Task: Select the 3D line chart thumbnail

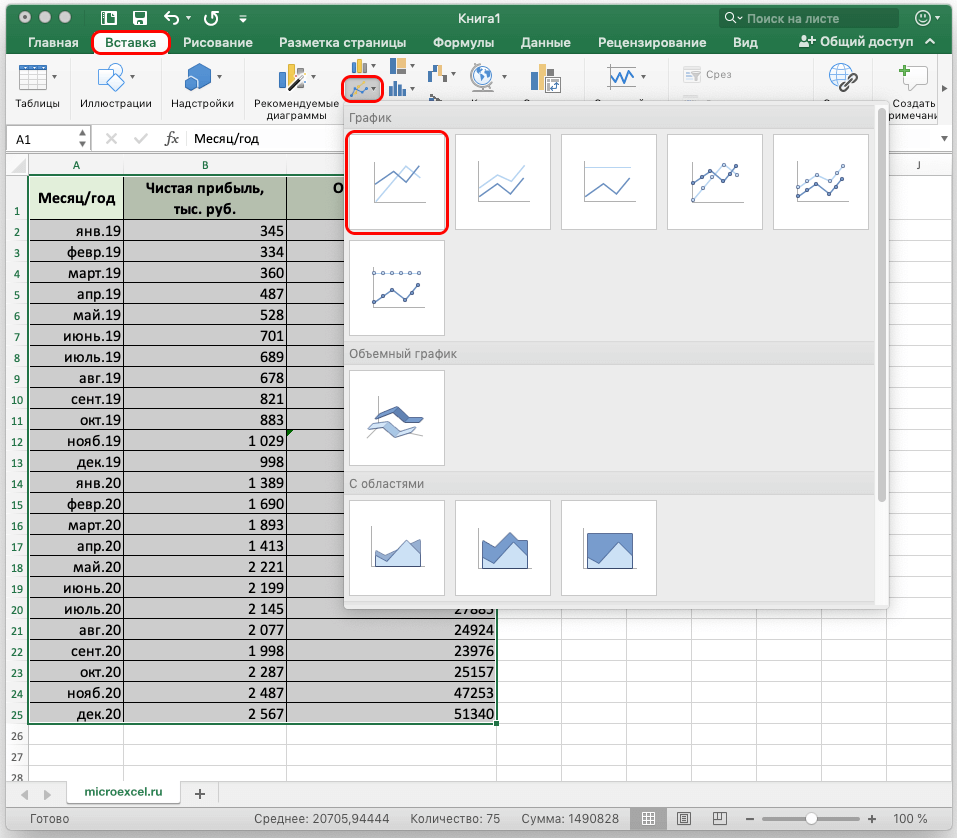Action: [397, 418]
